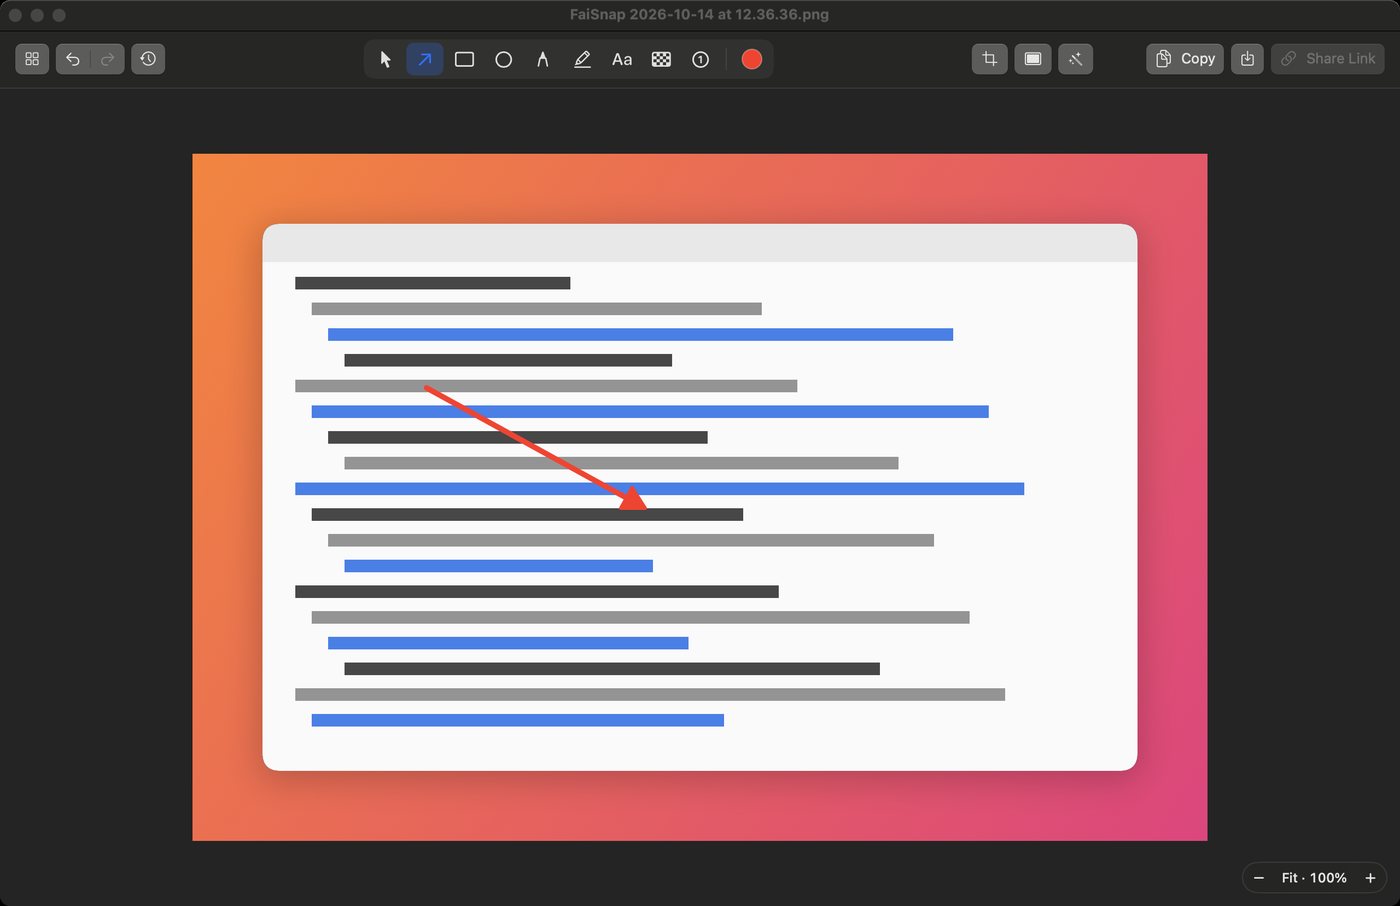1400x906 pixels.
Task: Undo the last annotation
Action: click(73, 59)
